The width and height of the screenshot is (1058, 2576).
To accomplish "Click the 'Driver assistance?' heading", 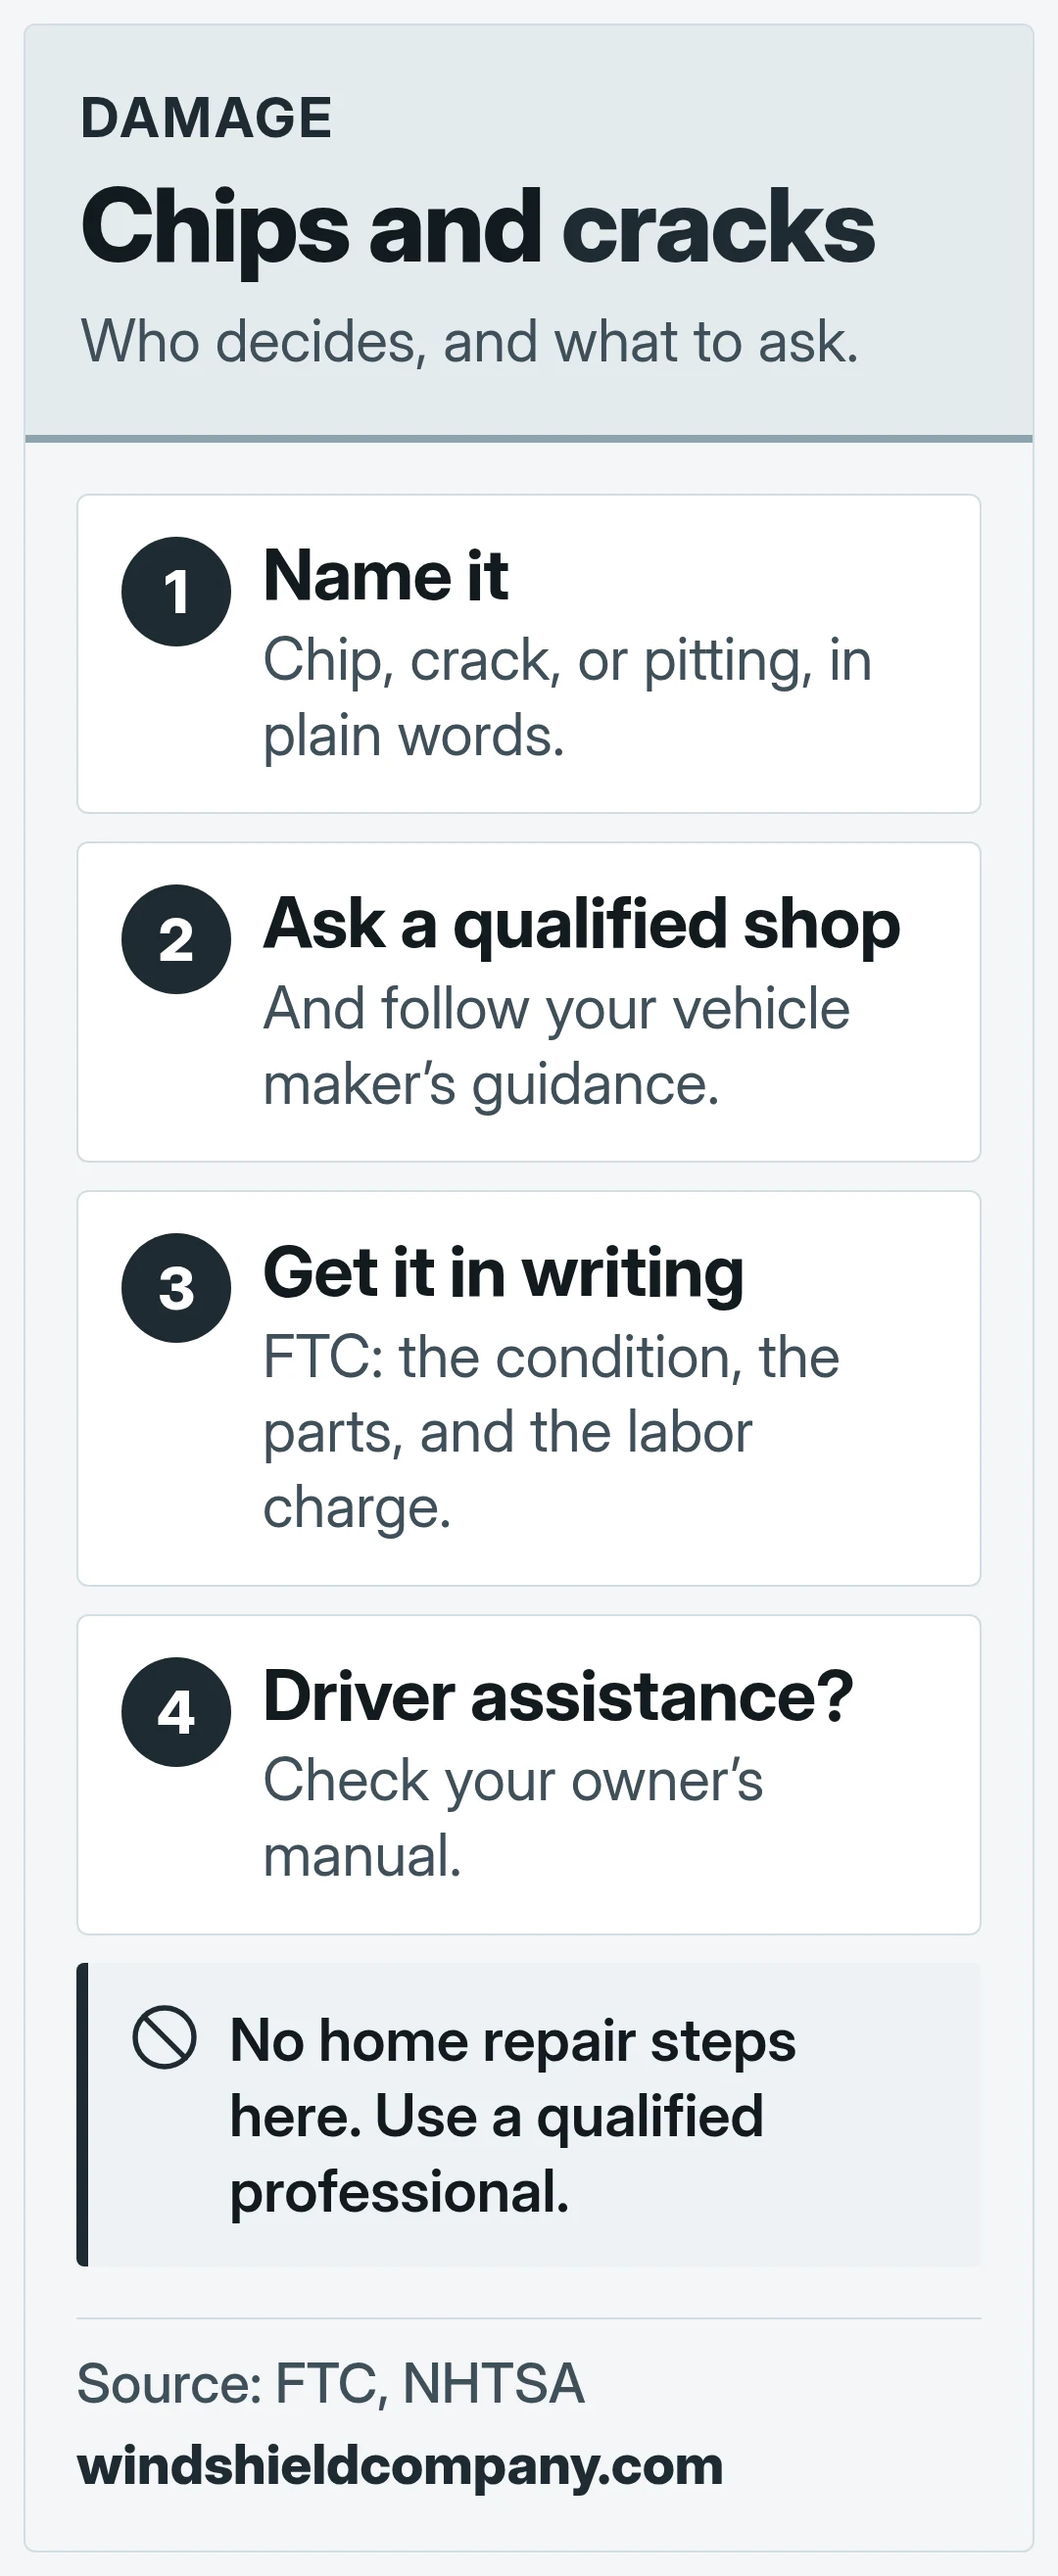I will 558,1697.
